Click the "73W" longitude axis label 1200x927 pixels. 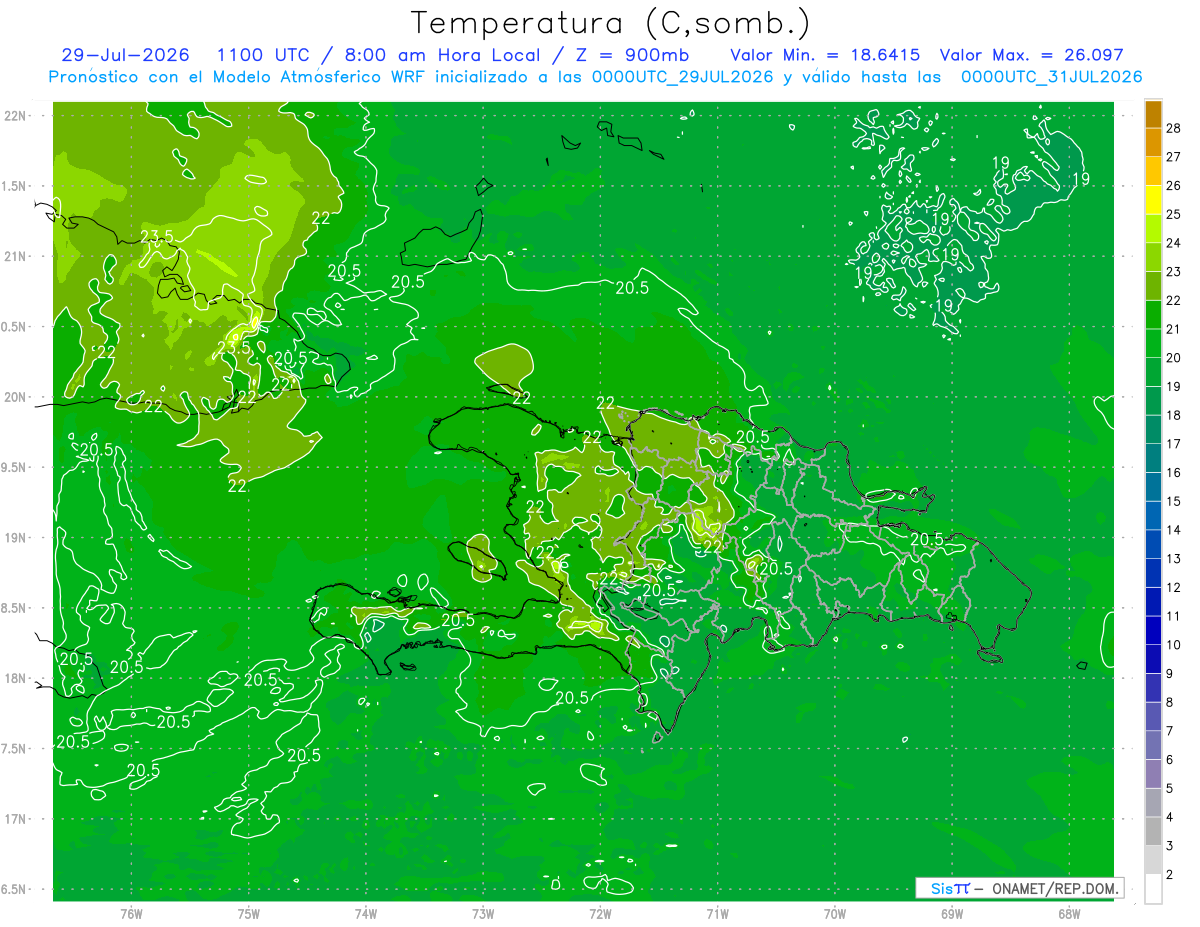click(x=483, y=915)
